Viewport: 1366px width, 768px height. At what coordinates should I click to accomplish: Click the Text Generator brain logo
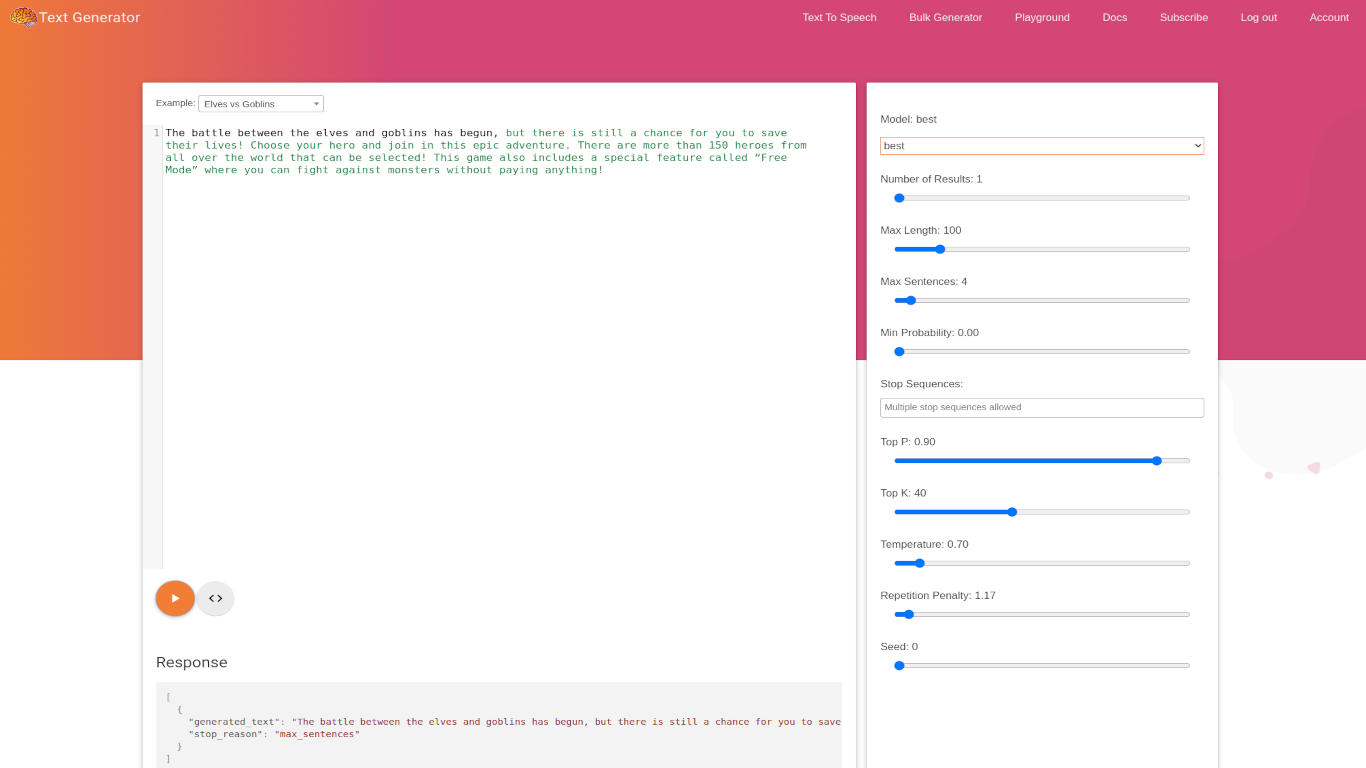(x=22, y=17)
